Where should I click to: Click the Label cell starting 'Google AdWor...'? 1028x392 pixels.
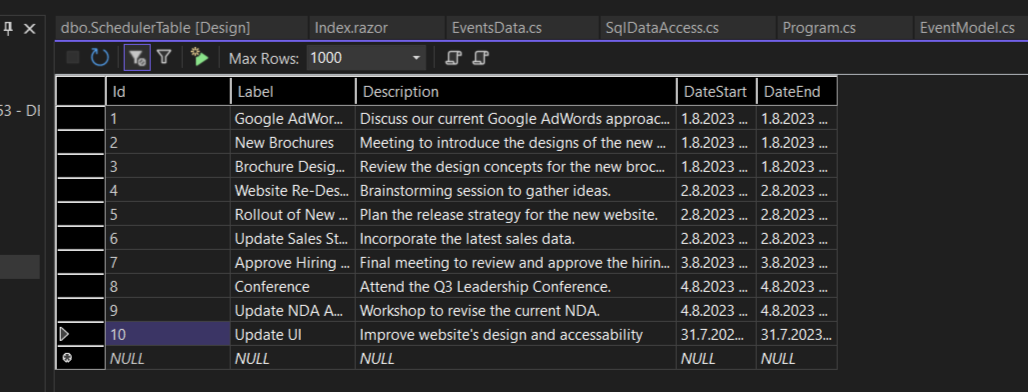pyautogui.click(x=293, y=119)
